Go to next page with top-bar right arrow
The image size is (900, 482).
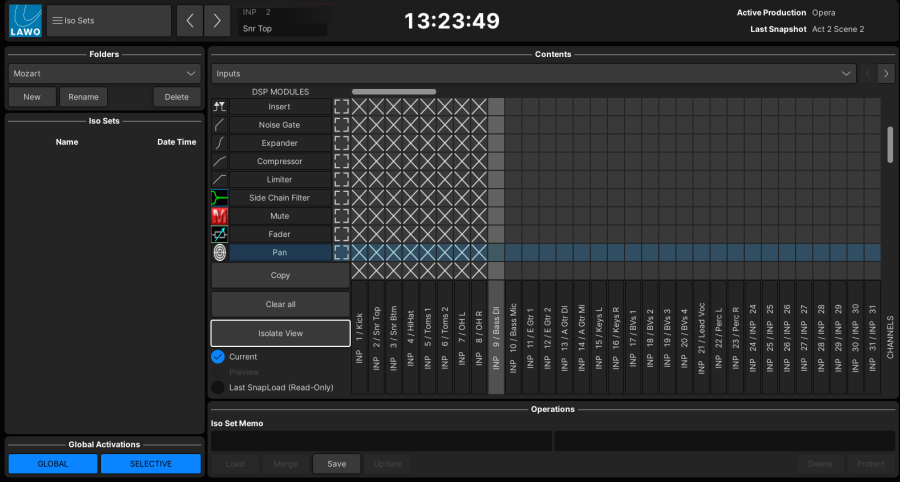(x=217, y=20)
